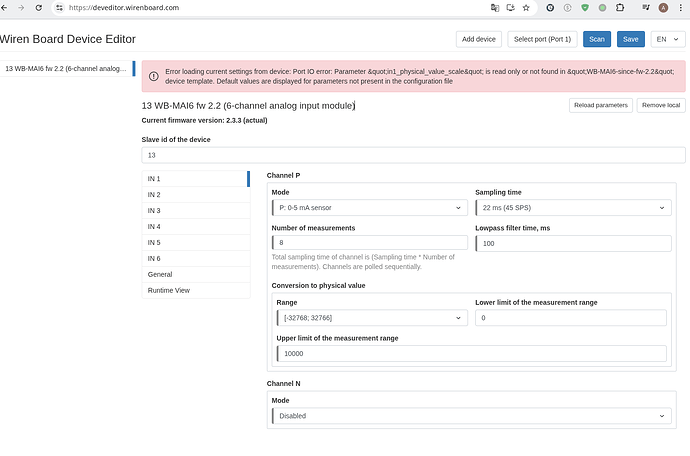Click the Scan button
690x456 pixels.
597,39
